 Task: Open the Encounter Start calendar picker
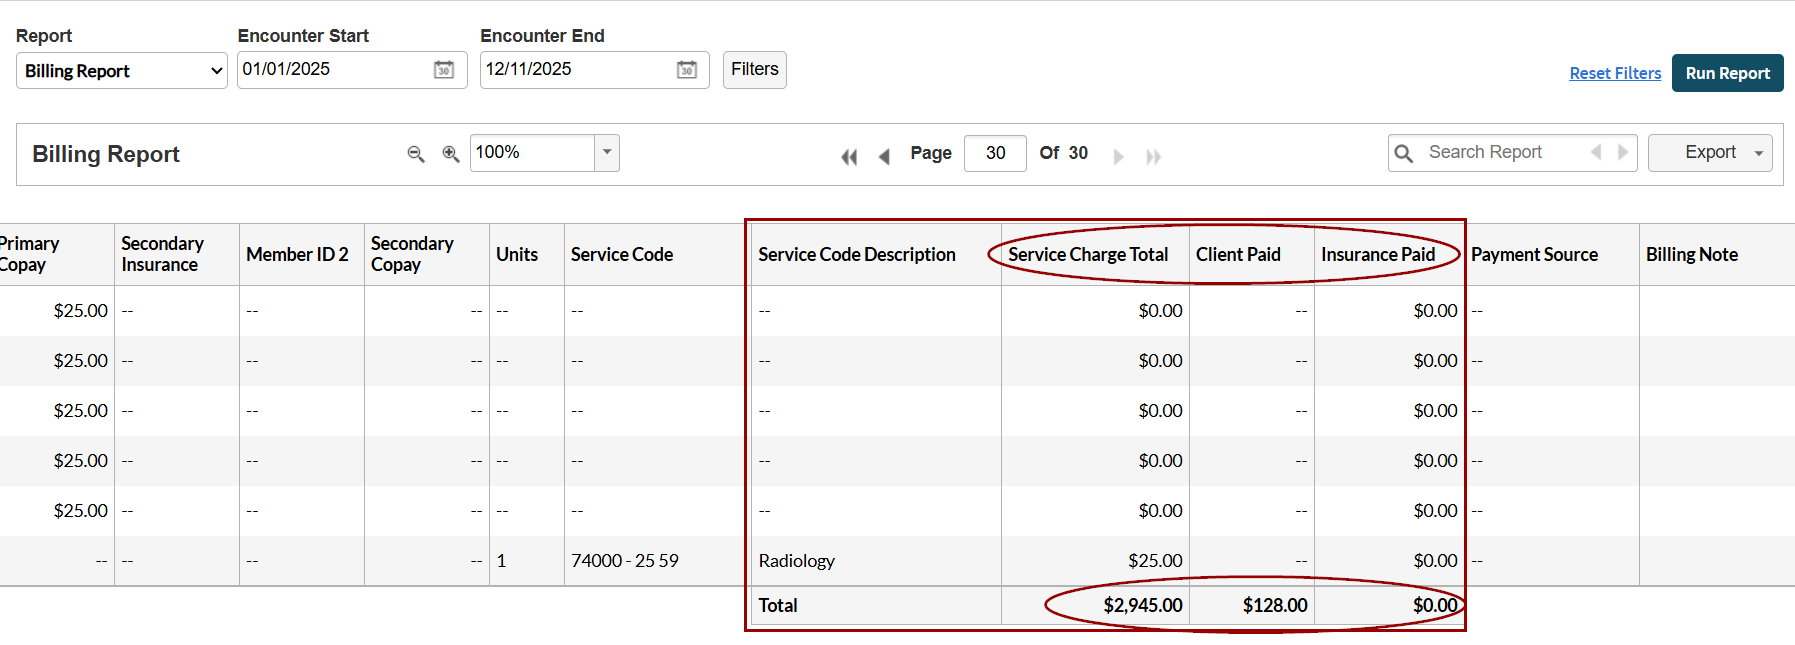click(444, 70)
